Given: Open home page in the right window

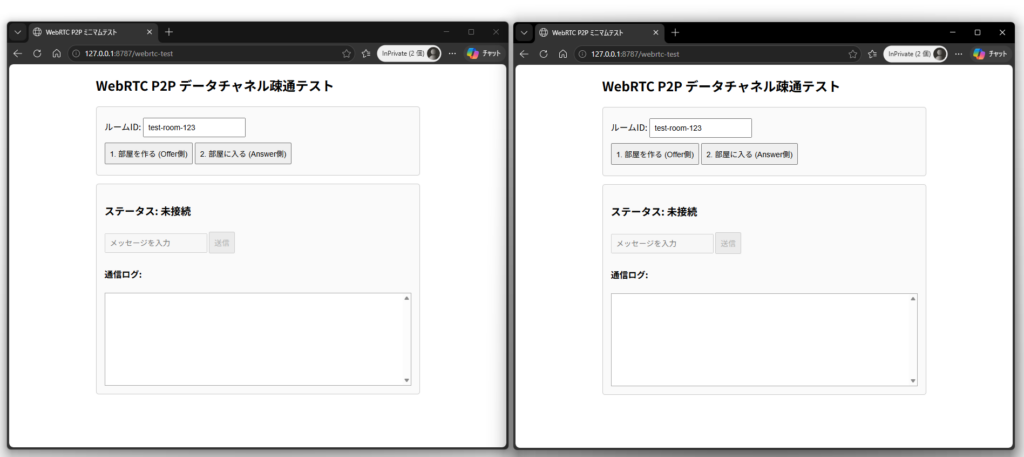Looking at the screenshot, I should pos(563,54).
